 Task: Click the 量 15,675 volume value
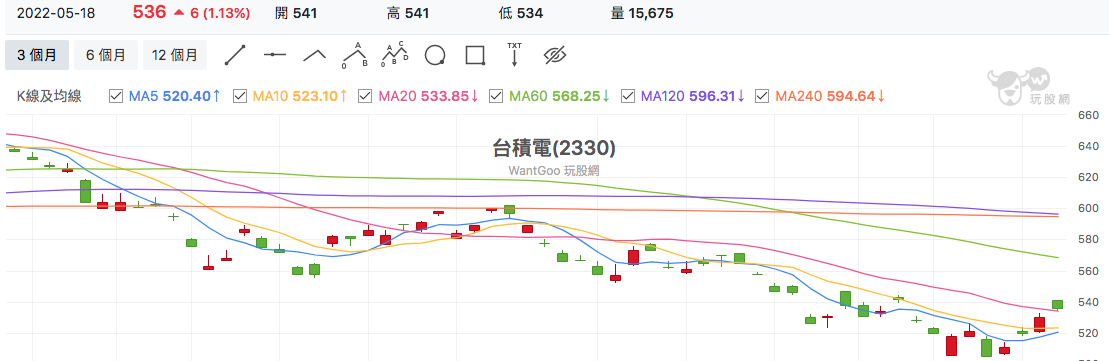point(641,13)
